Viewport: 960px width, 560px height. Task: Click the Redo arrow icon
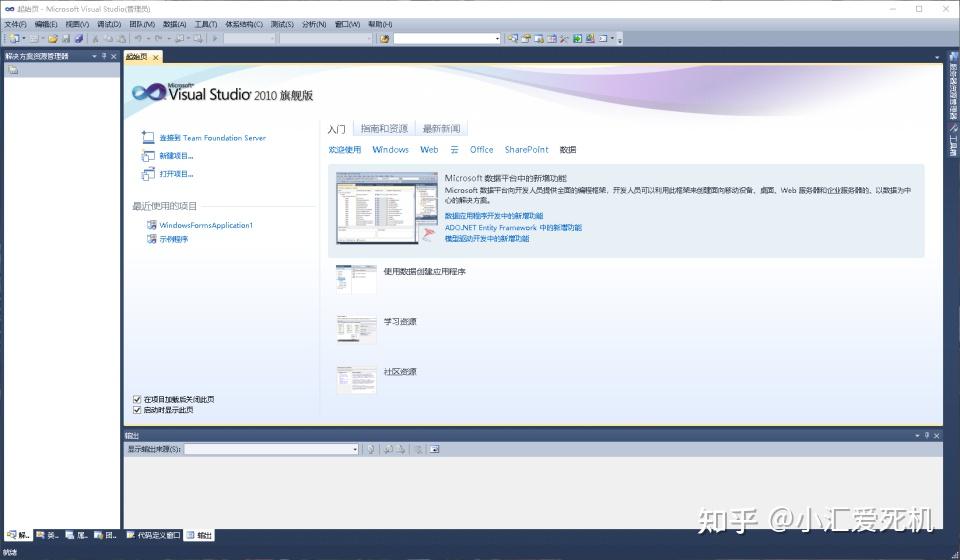[x=159, y=38]
